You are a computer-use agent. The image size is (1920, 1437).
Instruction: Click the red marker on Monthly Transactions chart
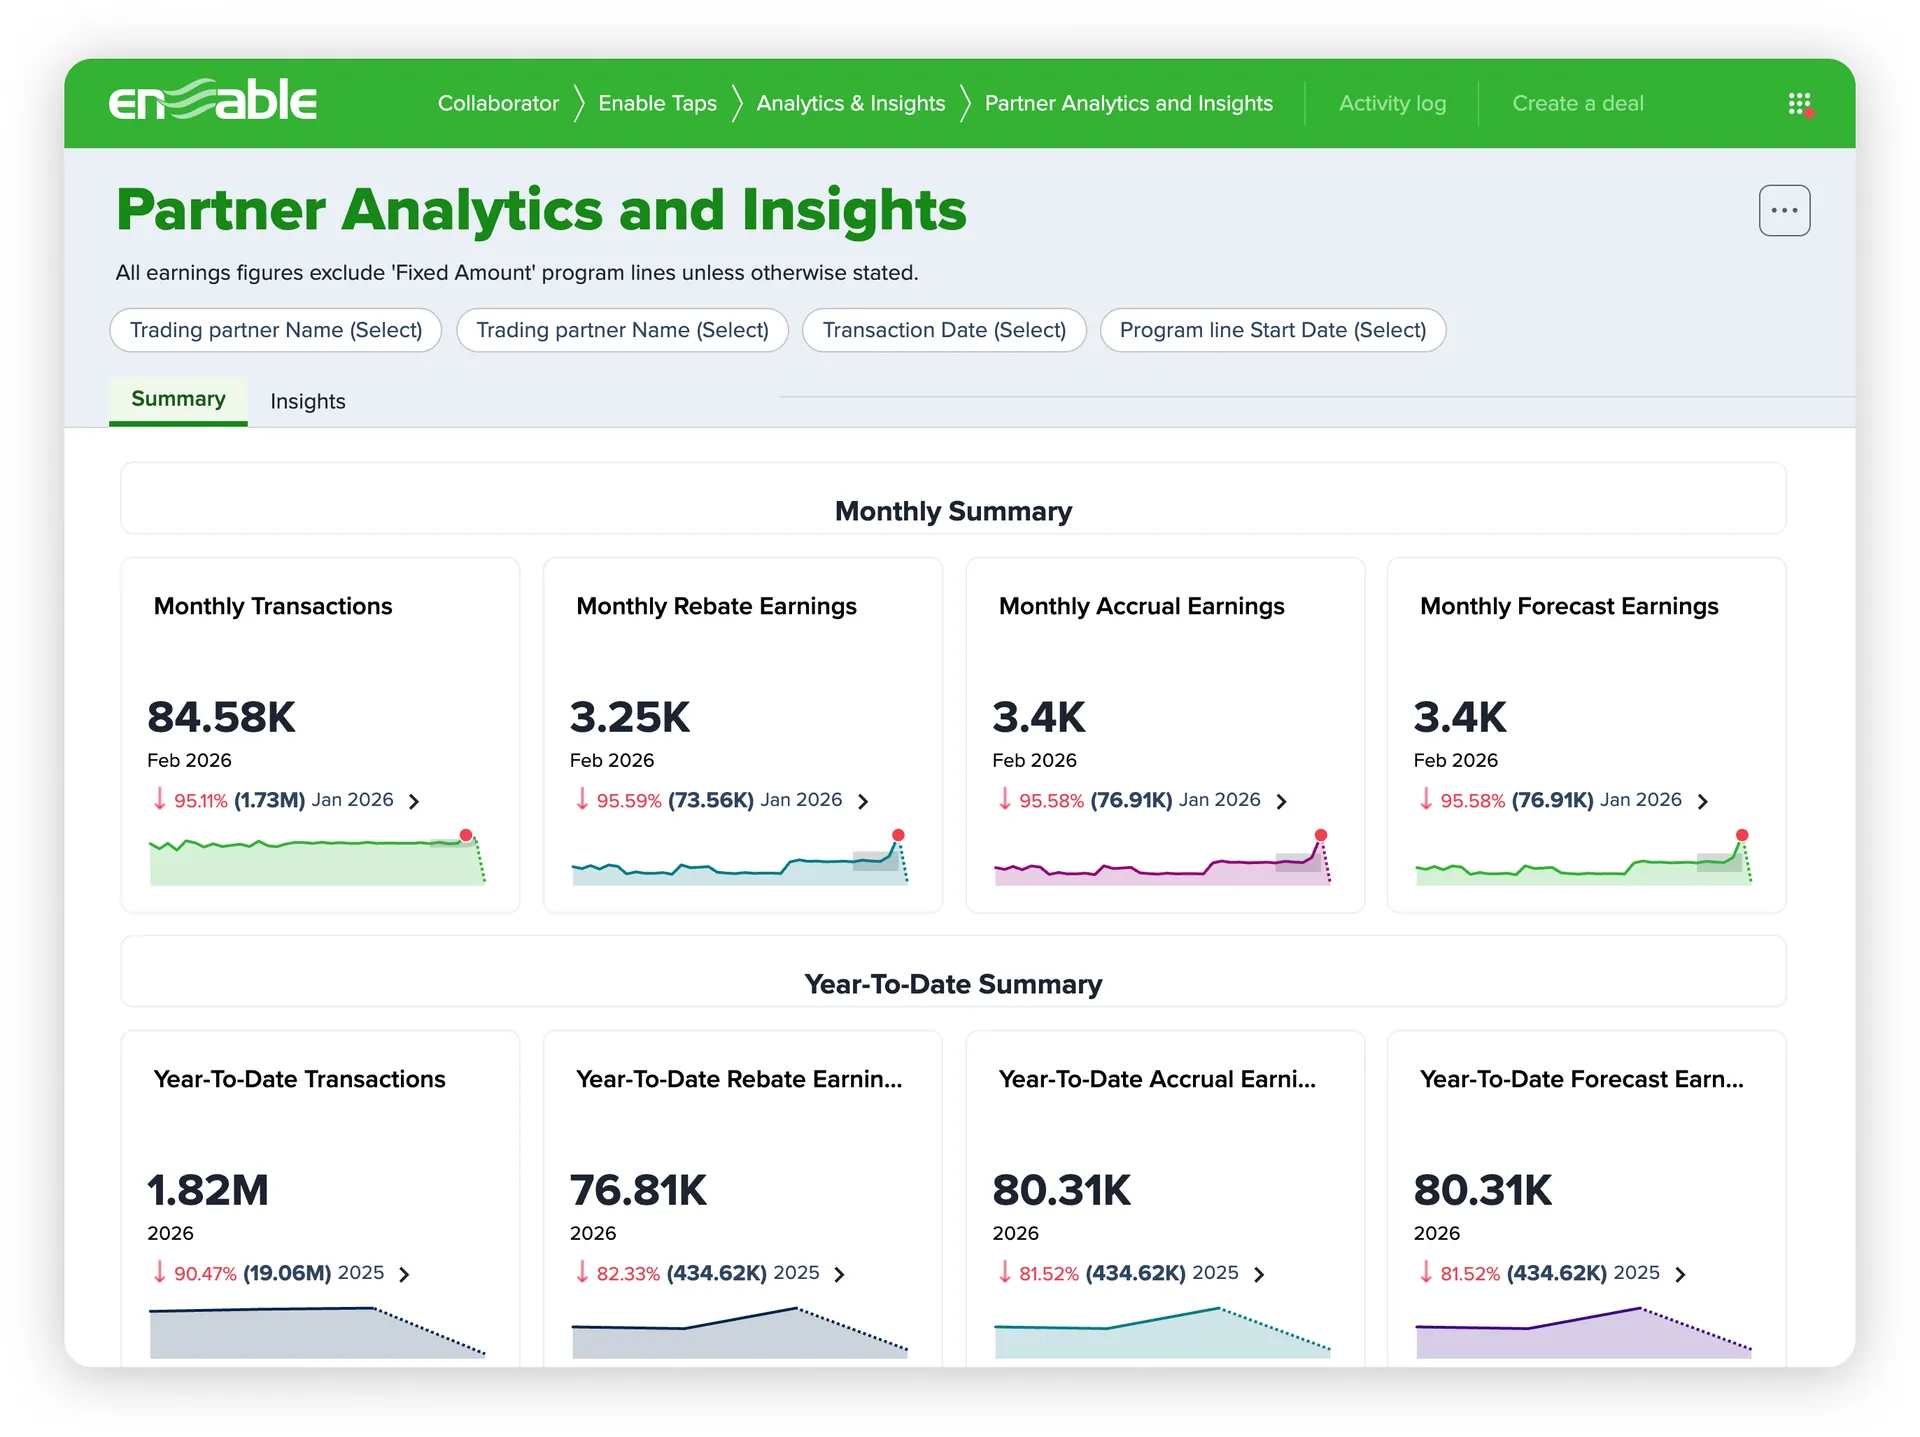coord(466,835)
